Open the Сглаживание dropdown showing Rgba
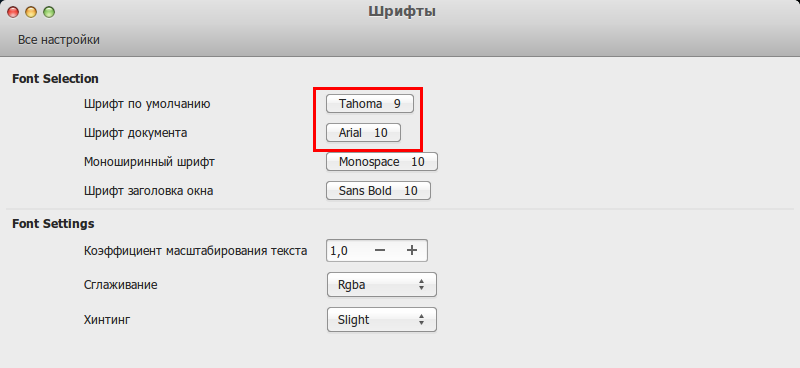Viewport: 800px width, 368px height. point(382,285)
